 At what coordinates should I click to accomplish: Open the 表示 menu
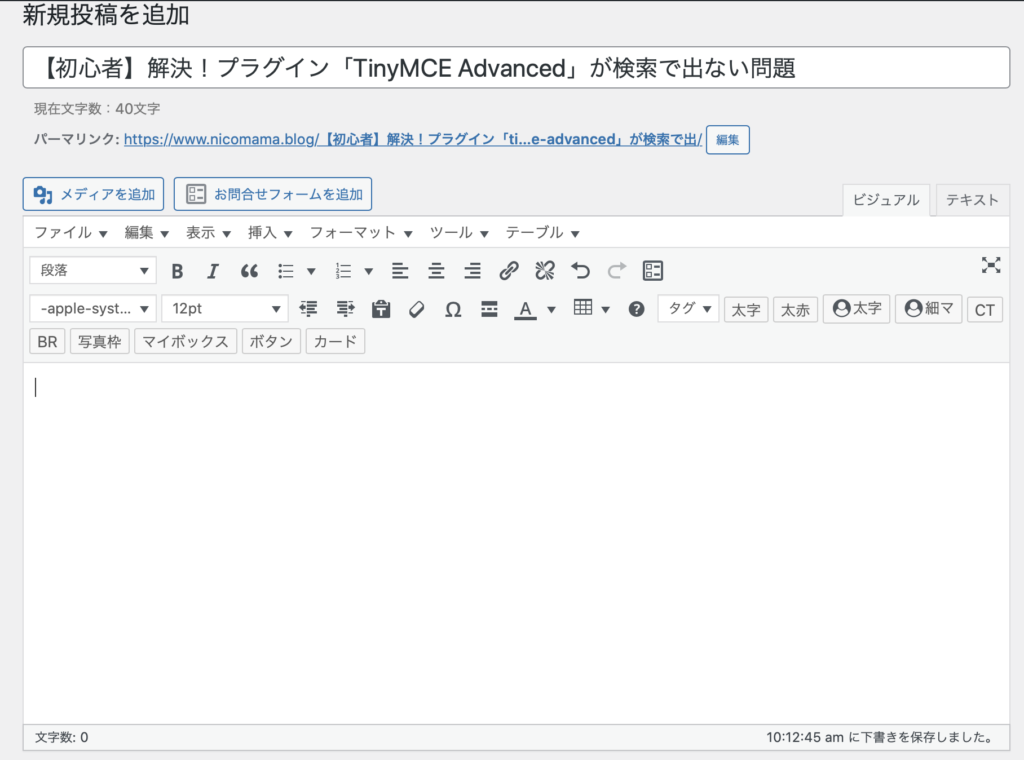click(x=208, y=232)
